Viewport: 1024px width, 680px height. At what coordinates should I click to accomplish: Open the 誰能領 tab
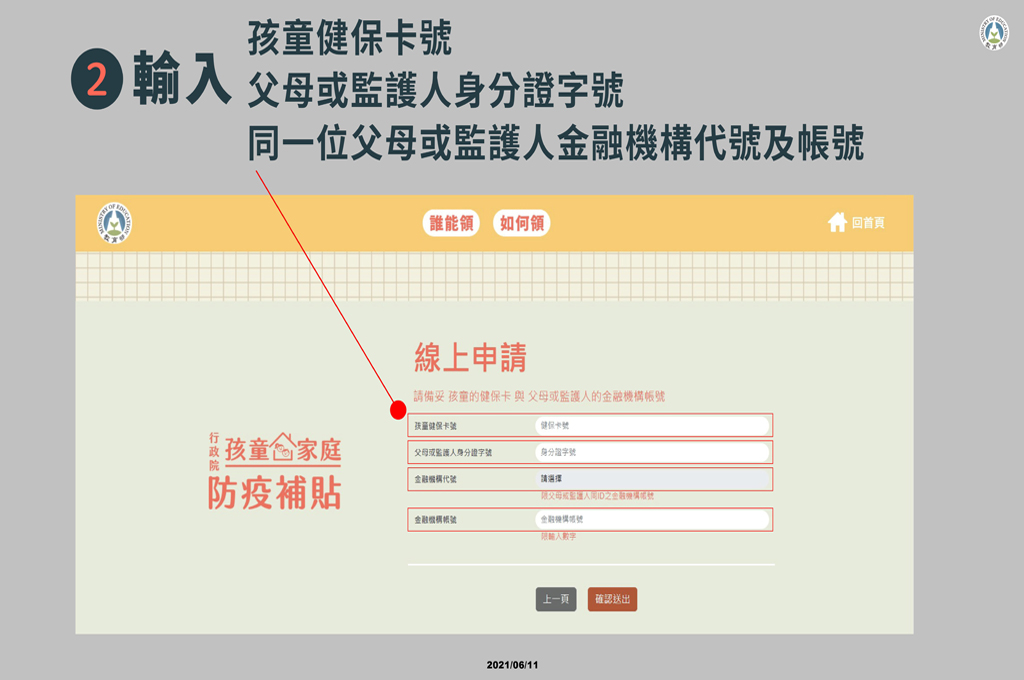[x=452, y=223]
